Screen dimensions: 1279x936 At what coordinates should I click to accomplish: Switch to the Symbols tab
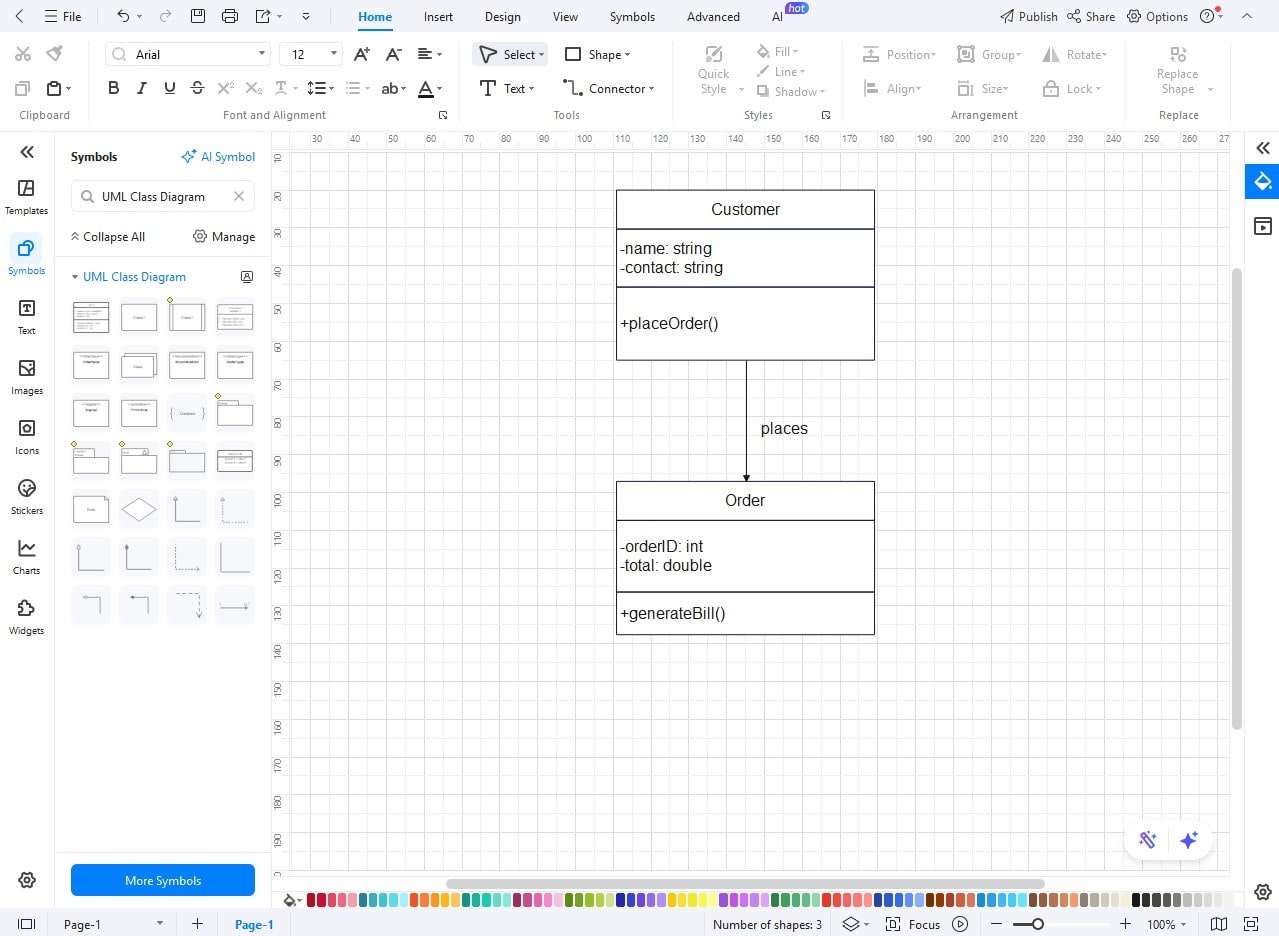632,16
